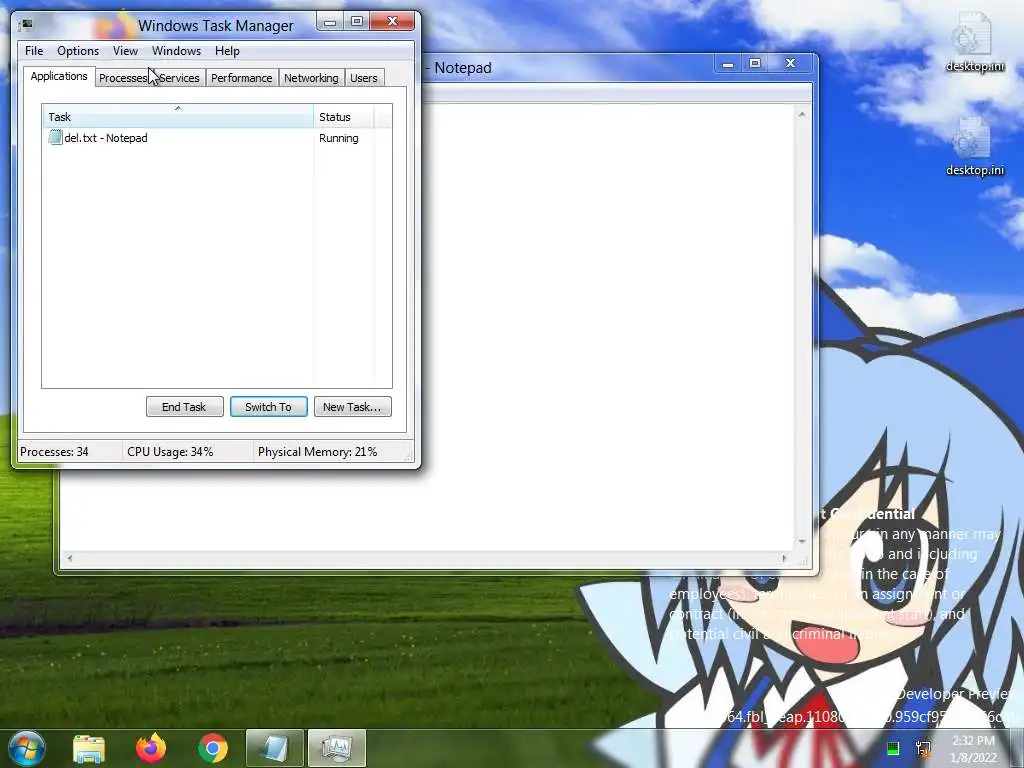Switch to the Processes tab
The height and width of the screenshot is (768, 1024).
123,78
